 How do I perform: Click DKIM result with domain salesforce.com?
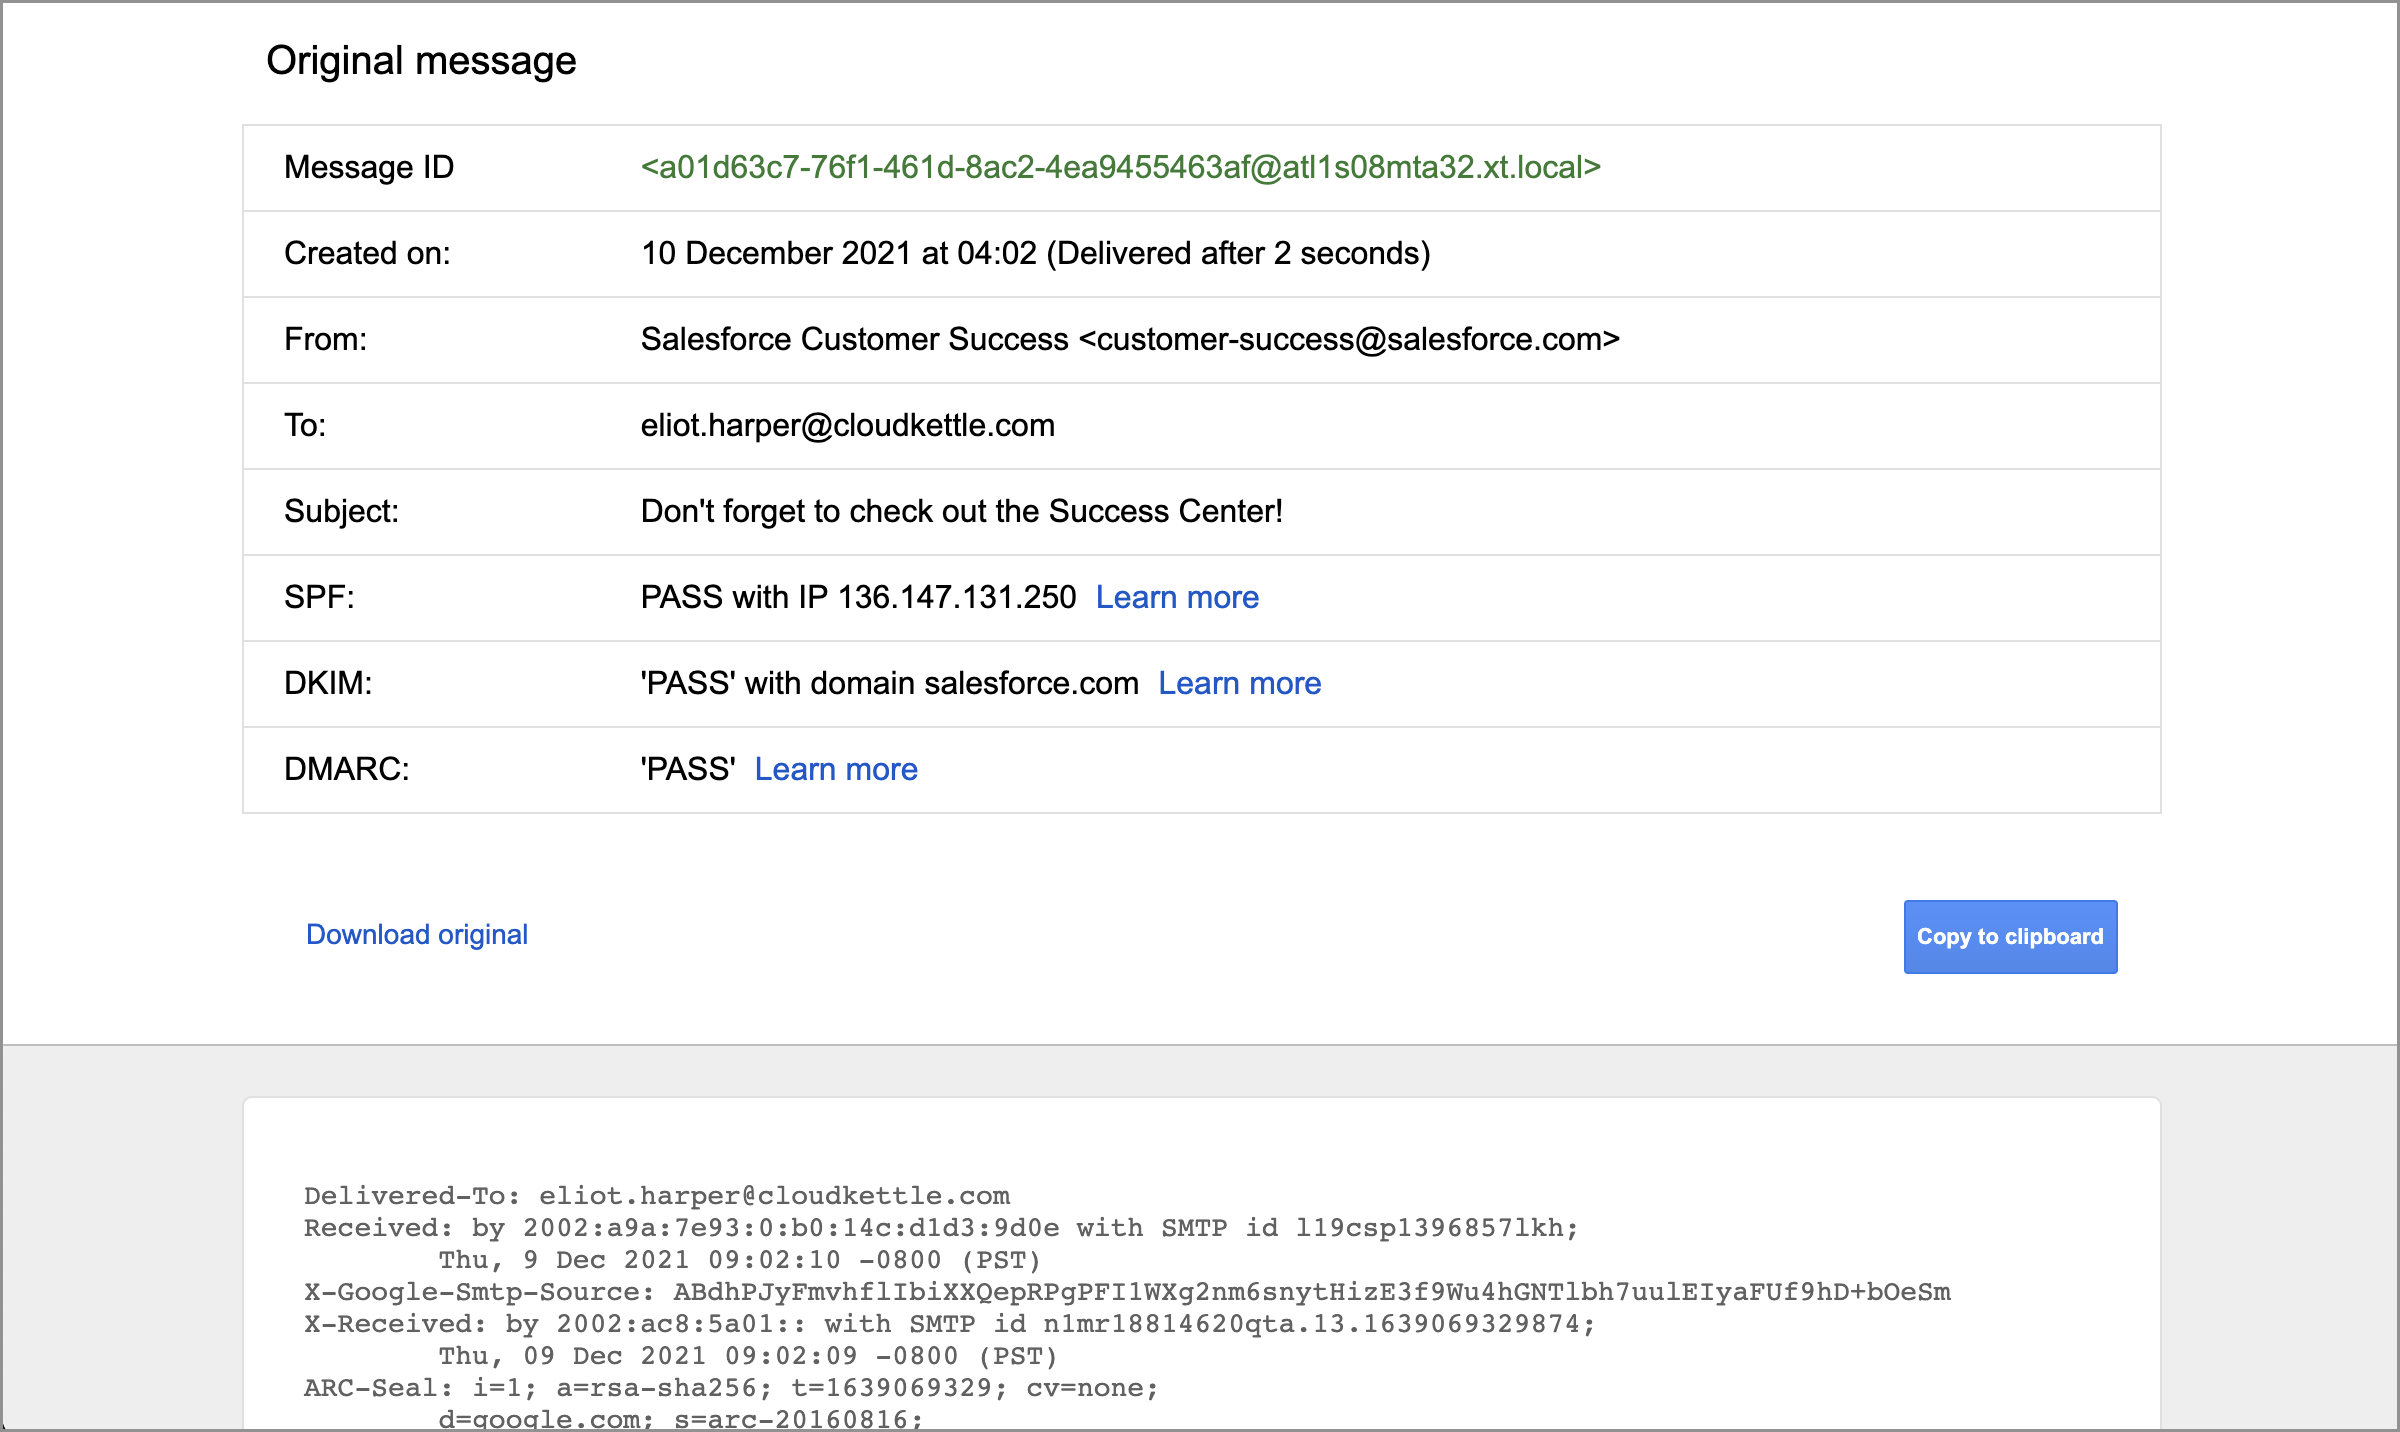click(890, 683)
